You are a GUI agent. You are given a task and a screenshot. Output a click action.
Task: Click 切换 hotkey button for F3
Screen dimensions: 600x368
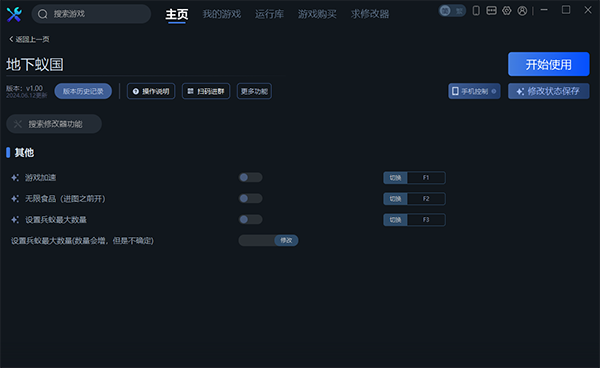click(x=395, y=220)
